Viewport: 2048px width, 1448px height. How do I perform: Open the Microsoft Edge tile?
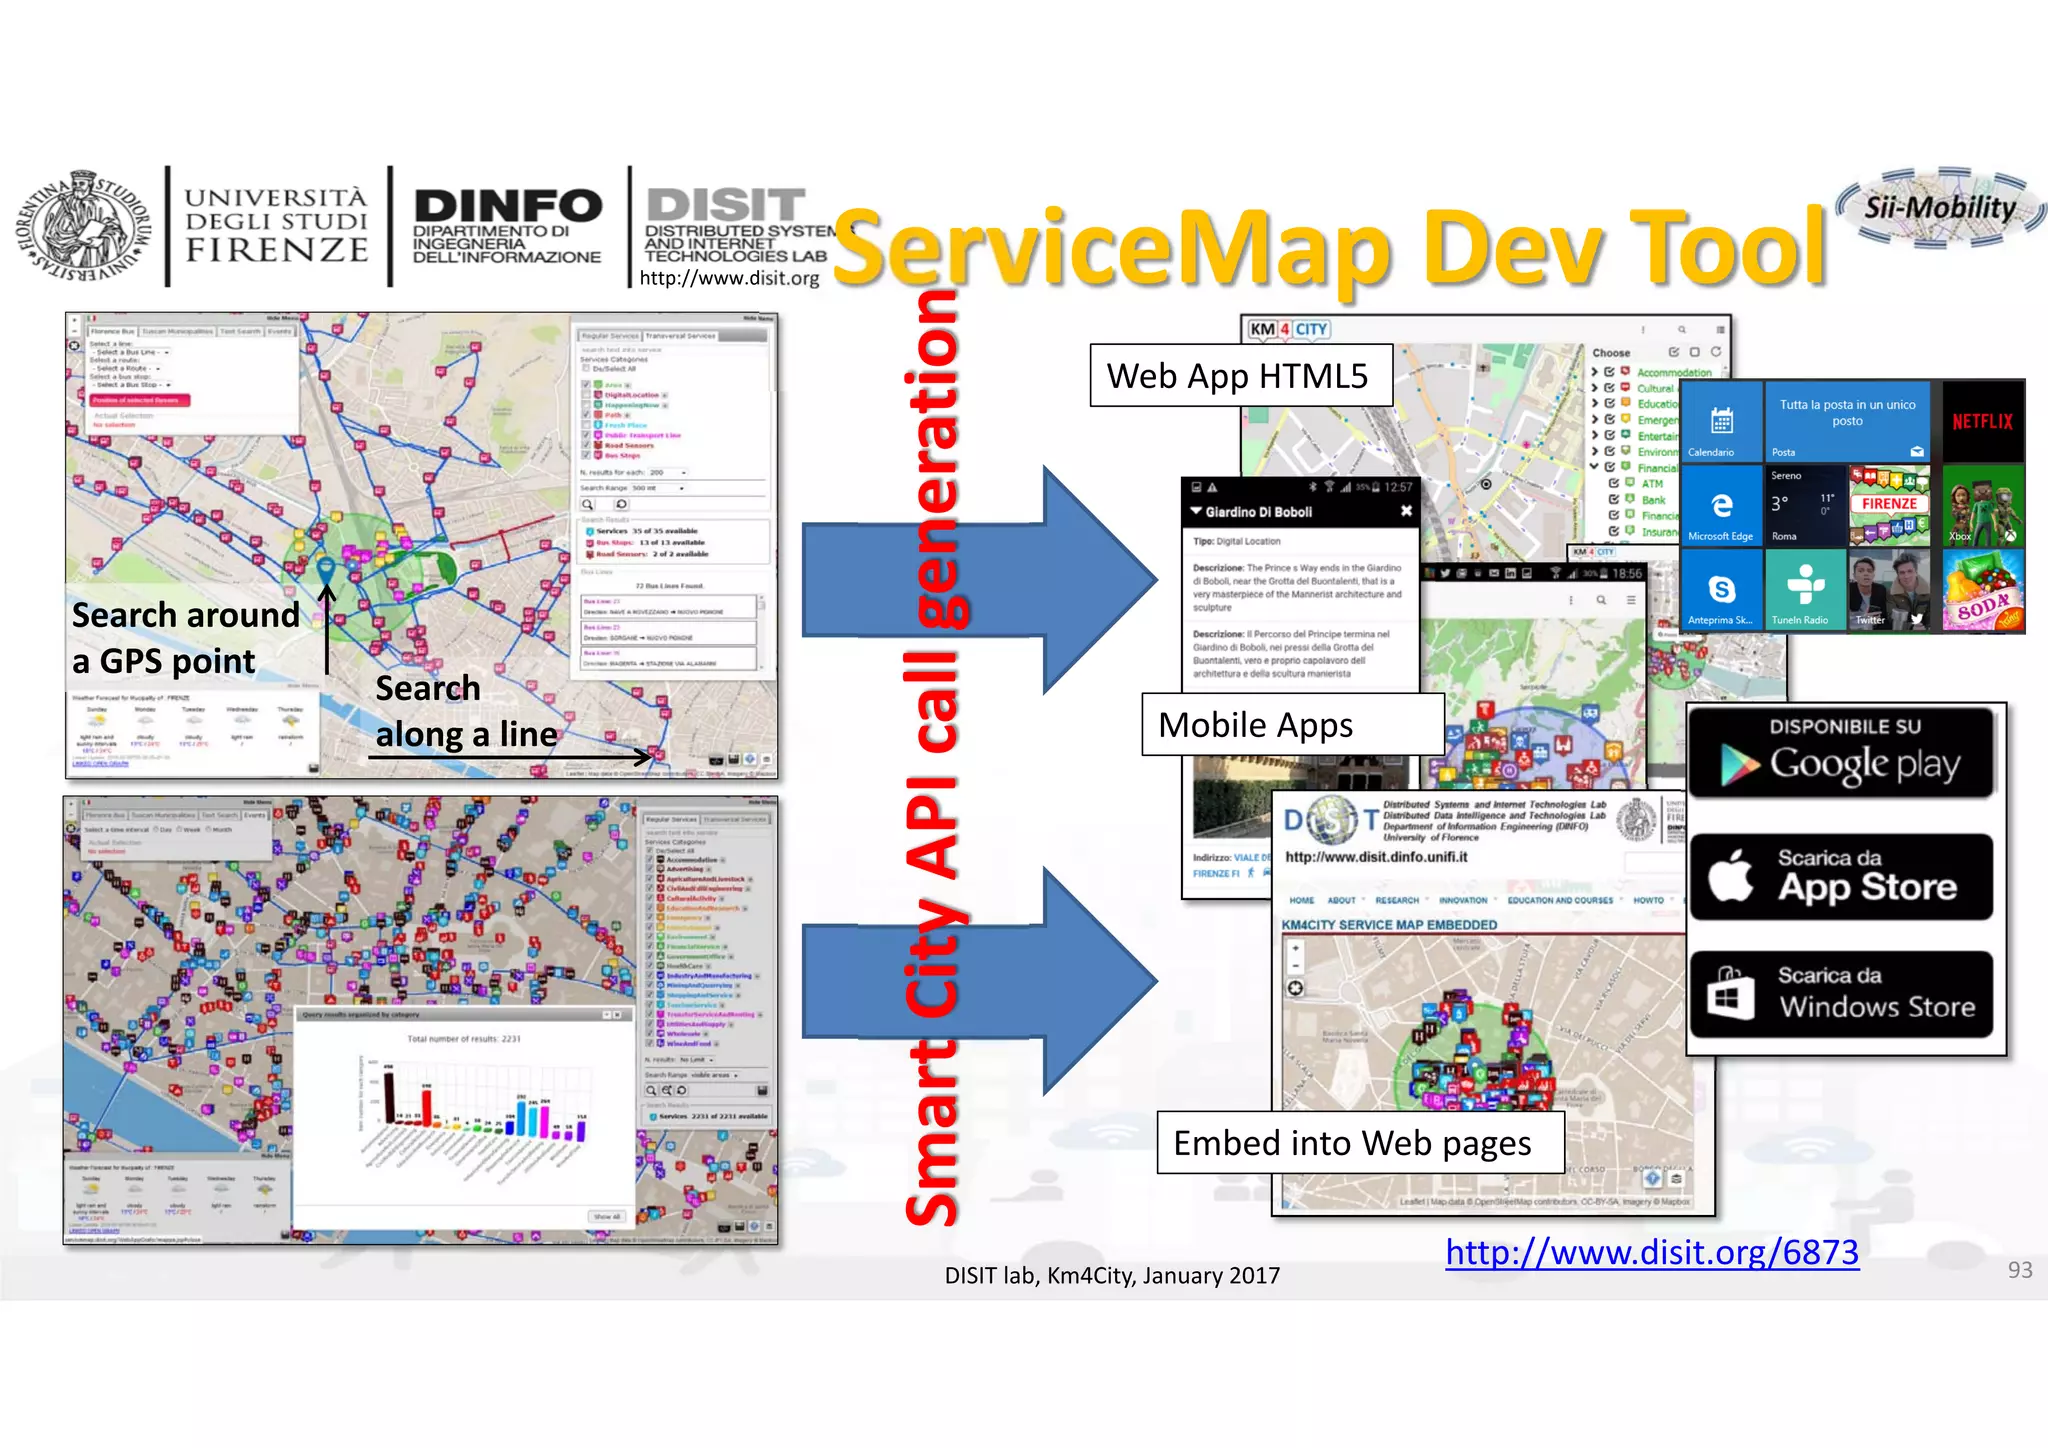[x=1721, y=505]
